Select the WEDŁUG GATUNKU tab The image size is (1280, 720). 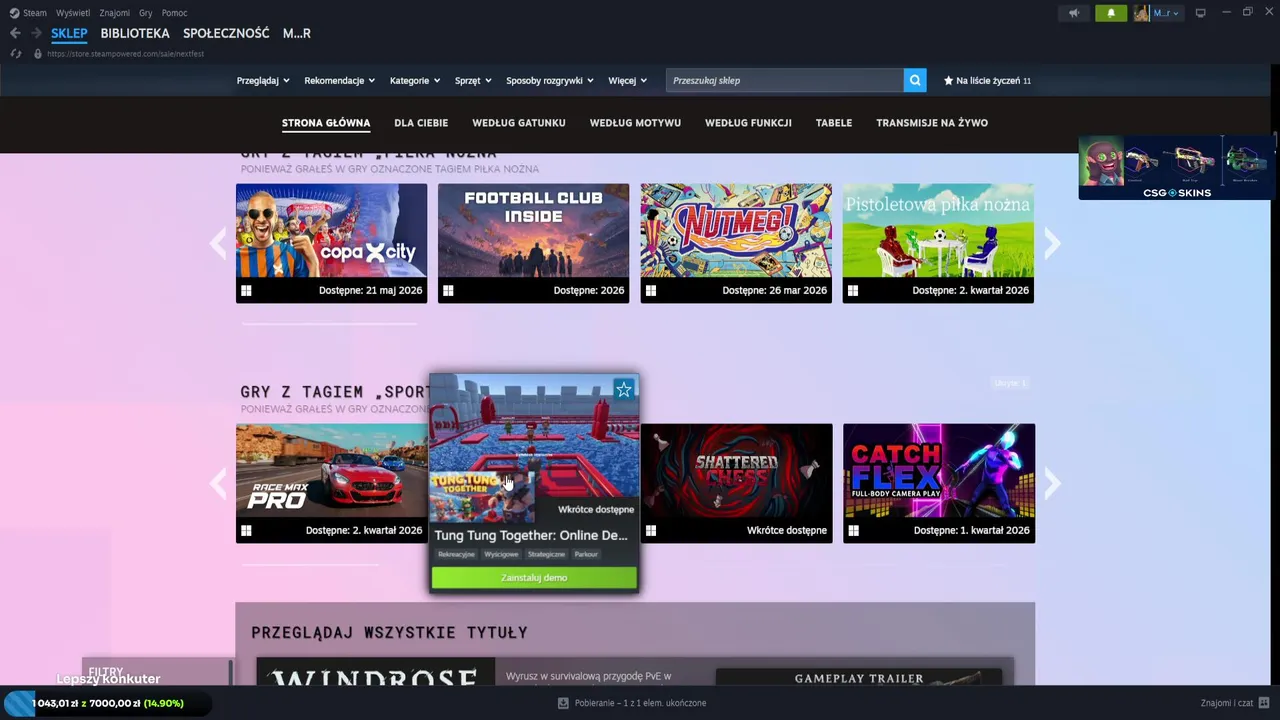pos(519,123)
